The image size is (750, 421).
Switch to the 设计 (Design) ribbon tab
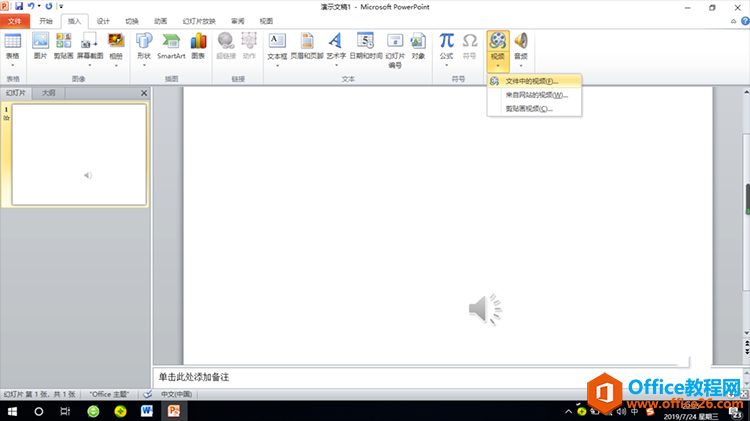pyautogui.click(x=103, y=20)
